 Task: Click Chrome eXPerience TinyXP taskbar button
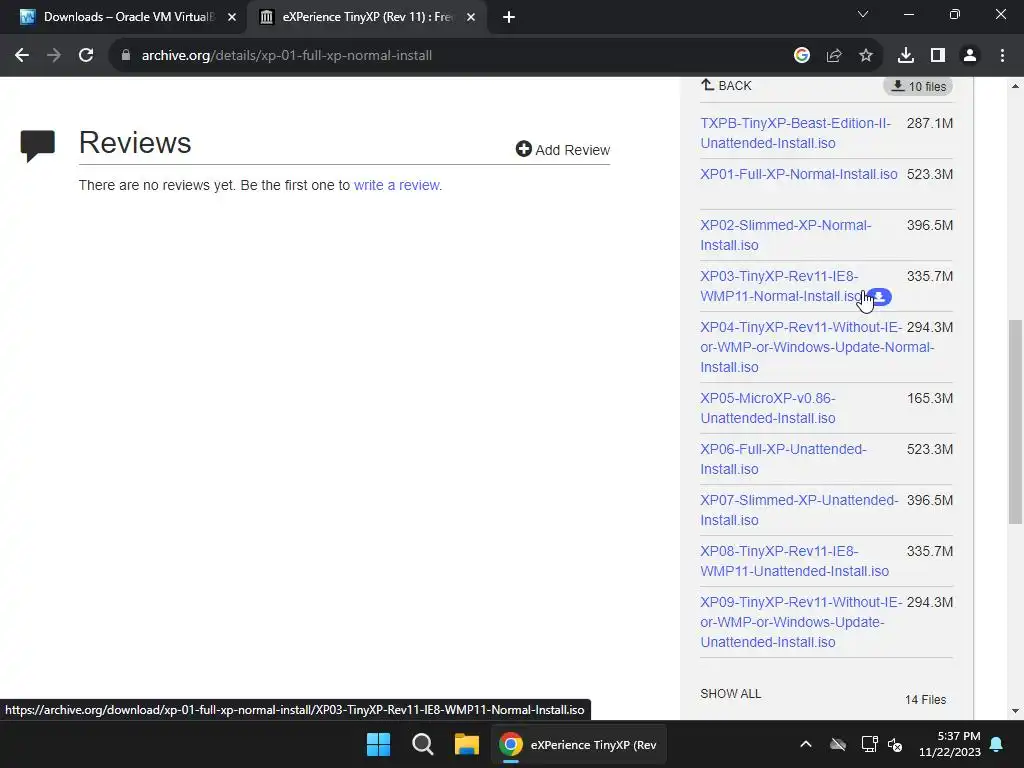click(x=579, y=744)
